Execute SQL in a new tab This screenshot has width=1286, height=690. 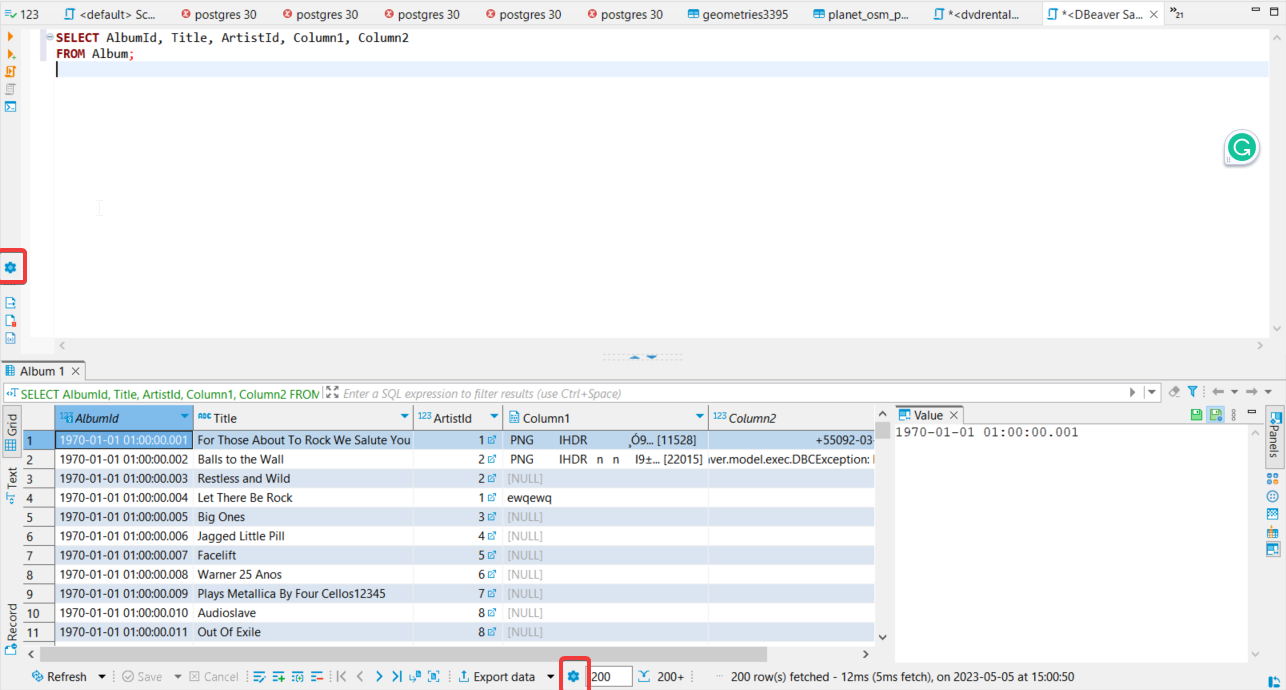11,54
